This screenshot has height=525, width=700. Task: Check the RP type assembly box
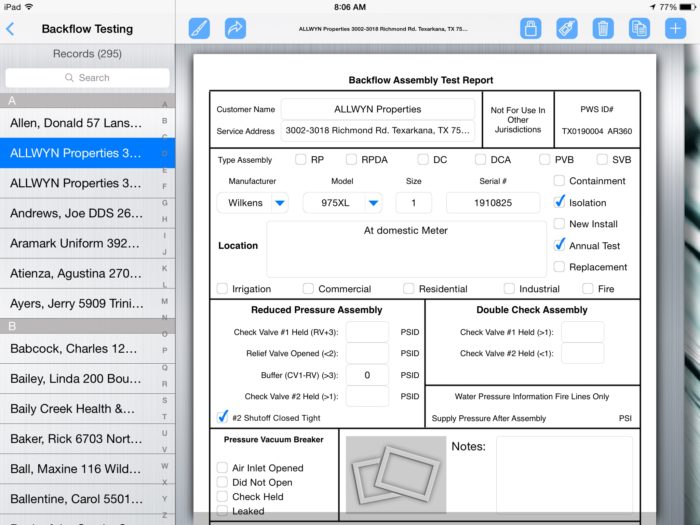click(300, 159)
